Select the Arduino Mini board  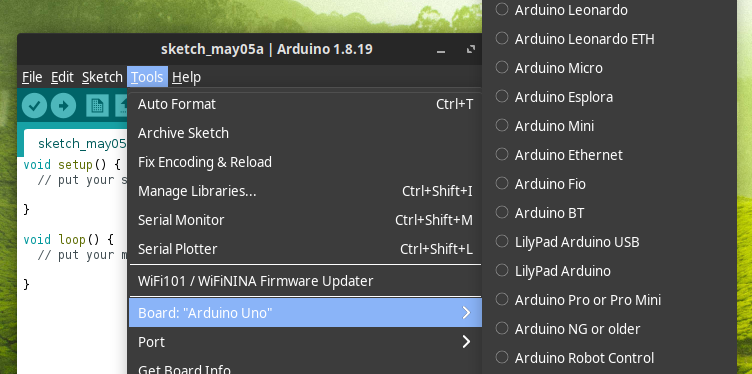point(610,126)
